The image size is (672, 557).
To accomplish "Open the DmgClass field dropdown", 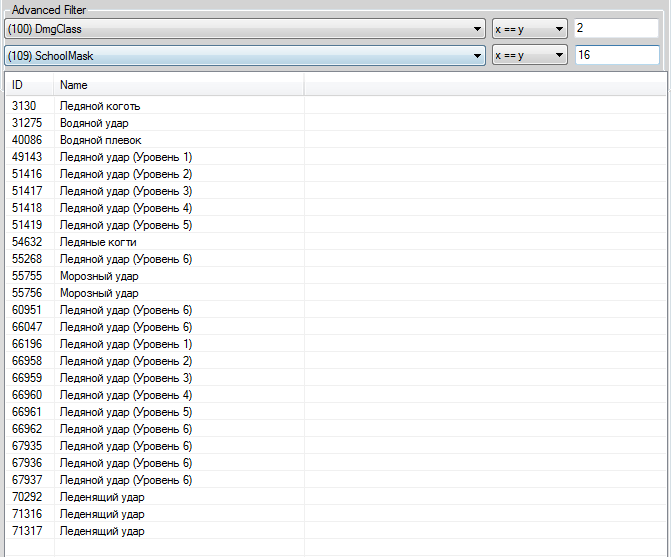I will pyautogui.click(x=245, y=29).
